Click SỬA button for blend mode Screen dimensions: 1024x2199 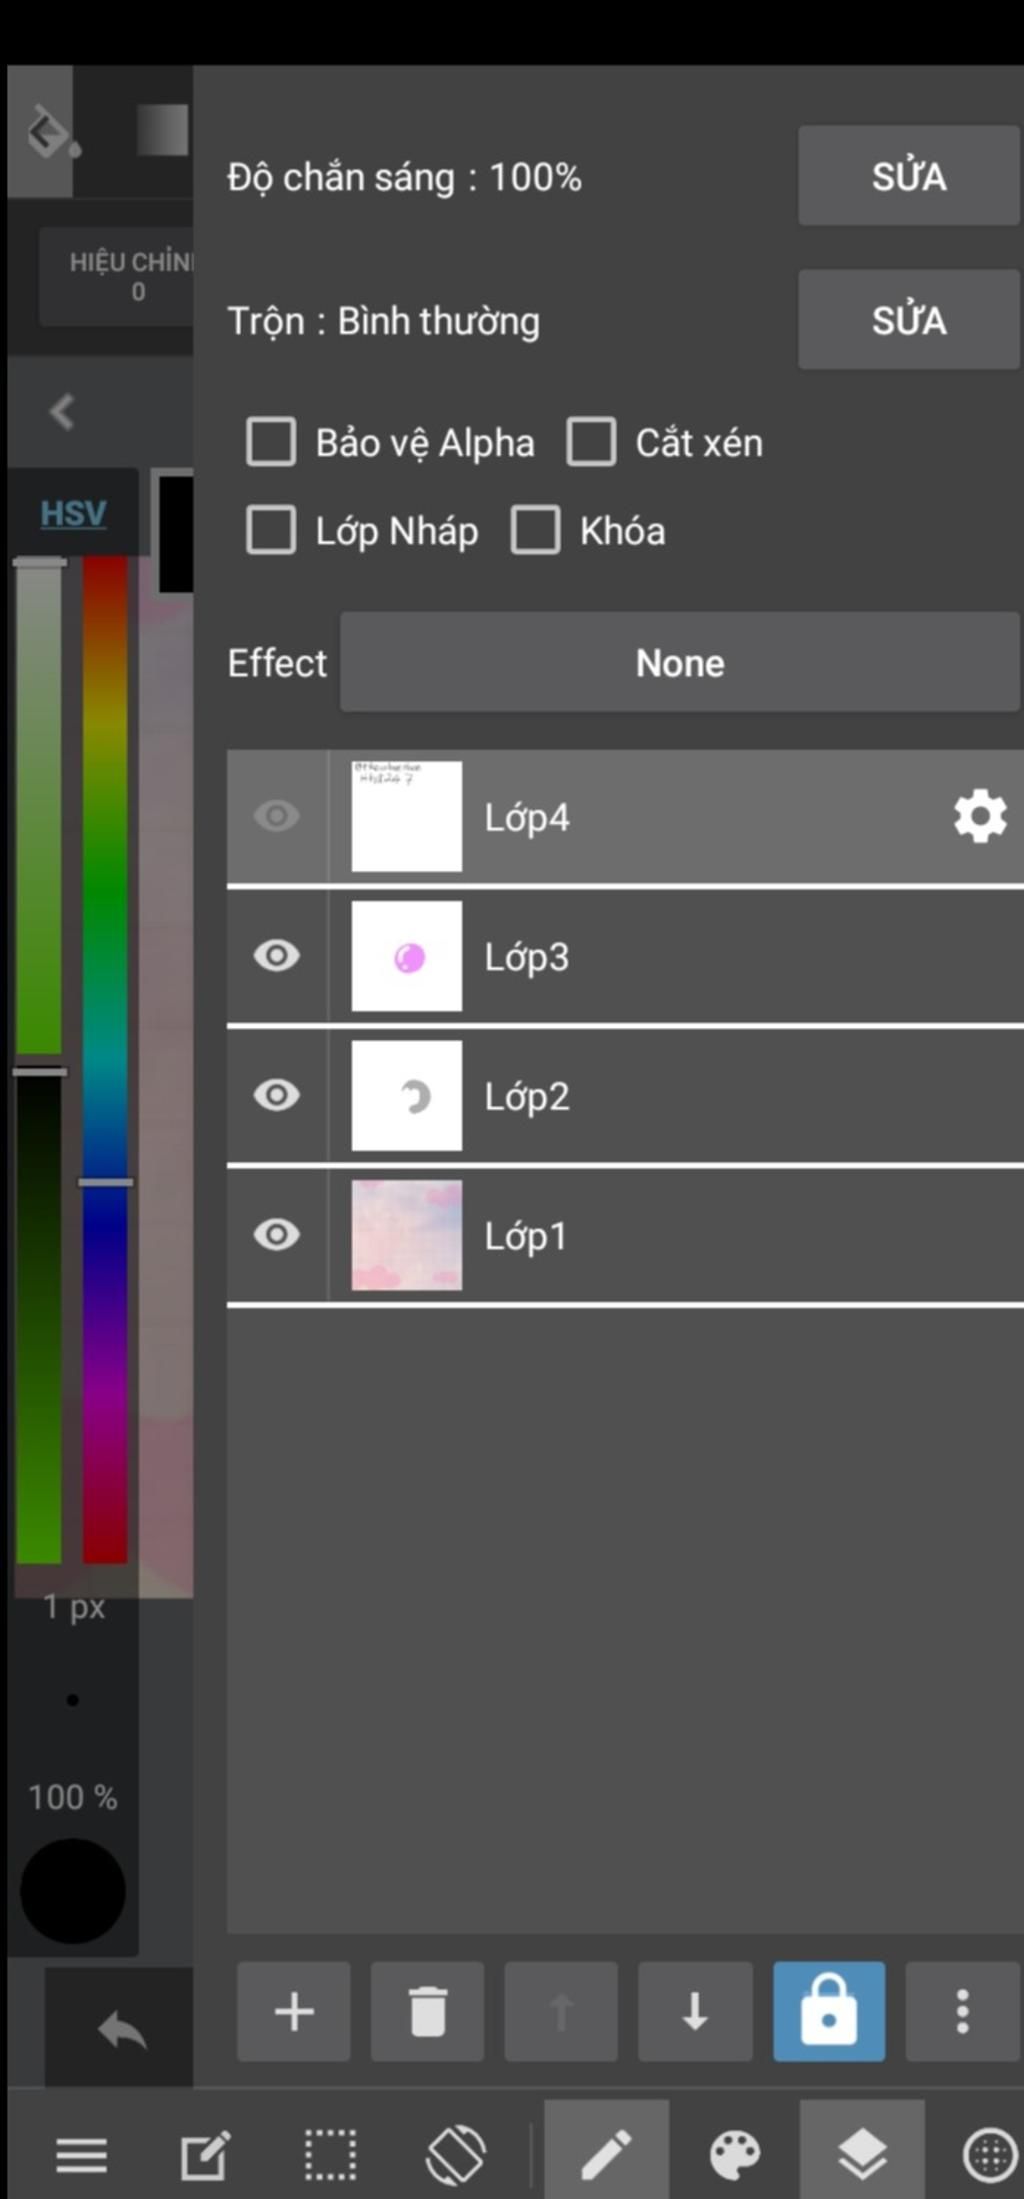coord(908,320)
